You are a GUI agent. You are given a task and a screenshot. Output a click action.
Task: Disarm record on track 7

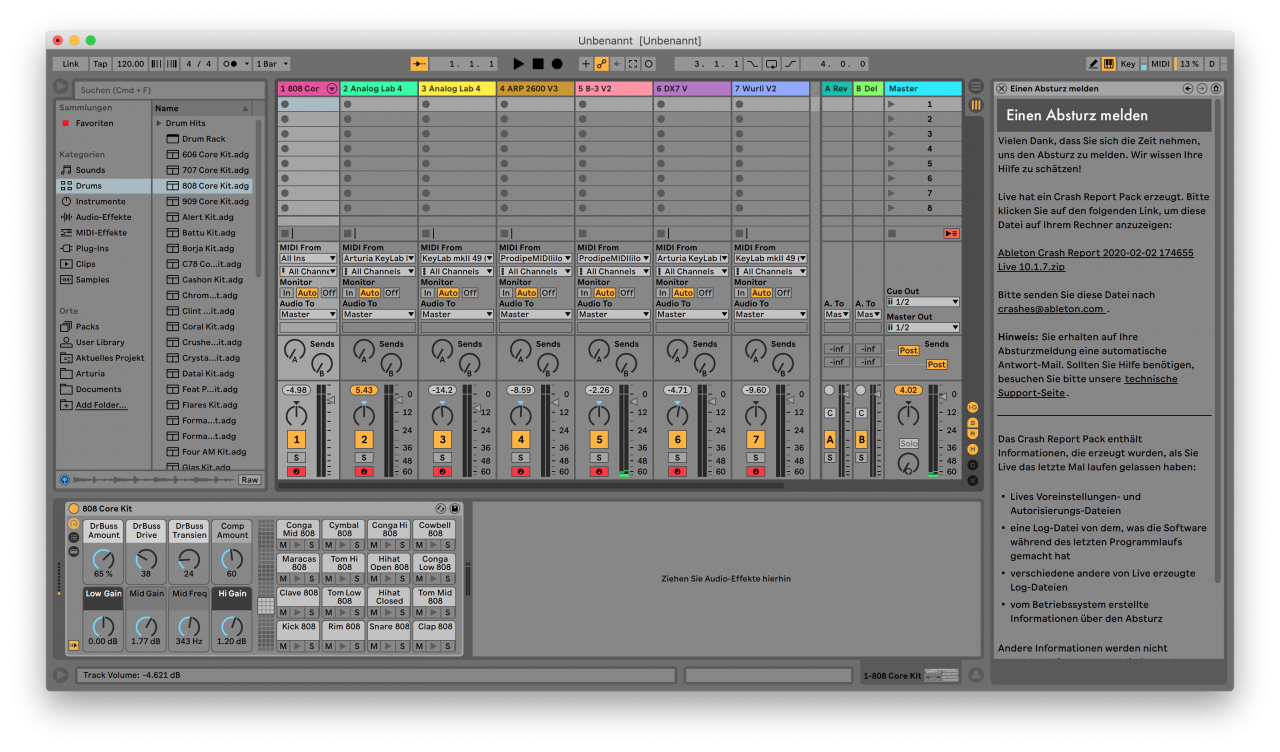coord(756,471)
